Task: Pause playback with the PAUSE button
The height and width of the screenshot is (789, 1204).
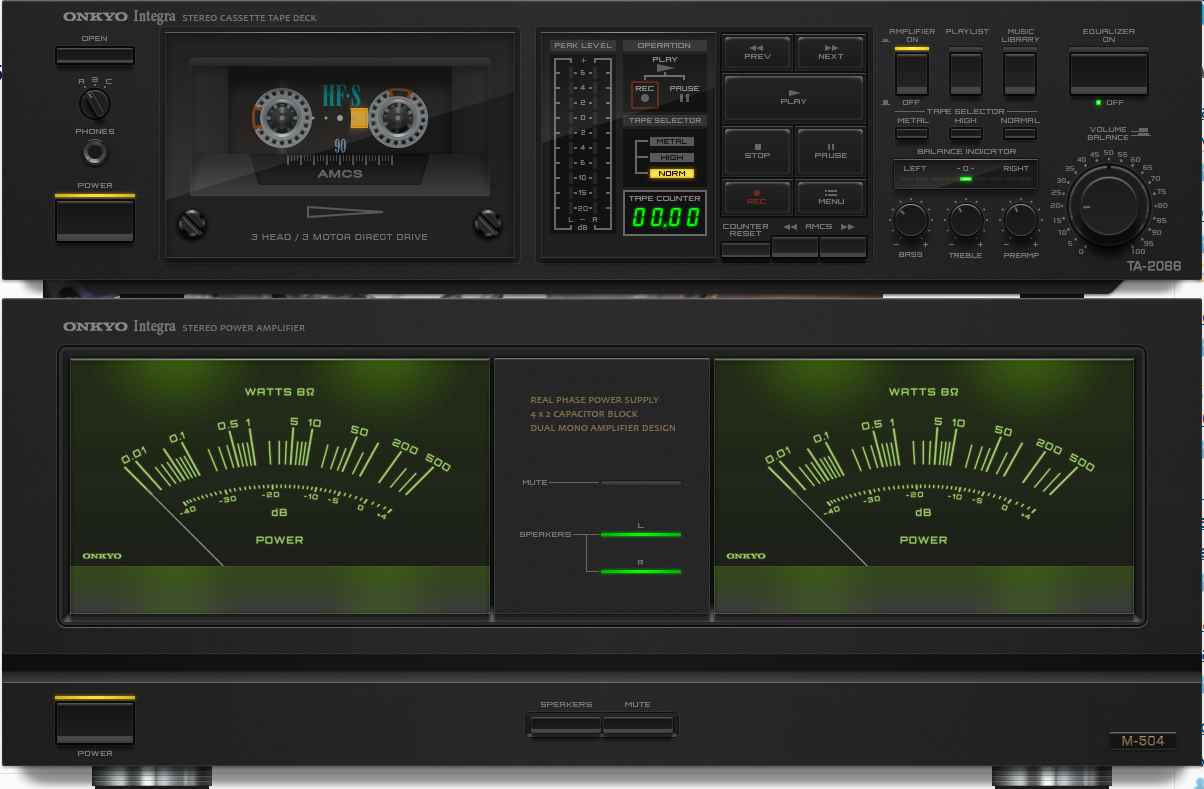Action: pos(830,151)
